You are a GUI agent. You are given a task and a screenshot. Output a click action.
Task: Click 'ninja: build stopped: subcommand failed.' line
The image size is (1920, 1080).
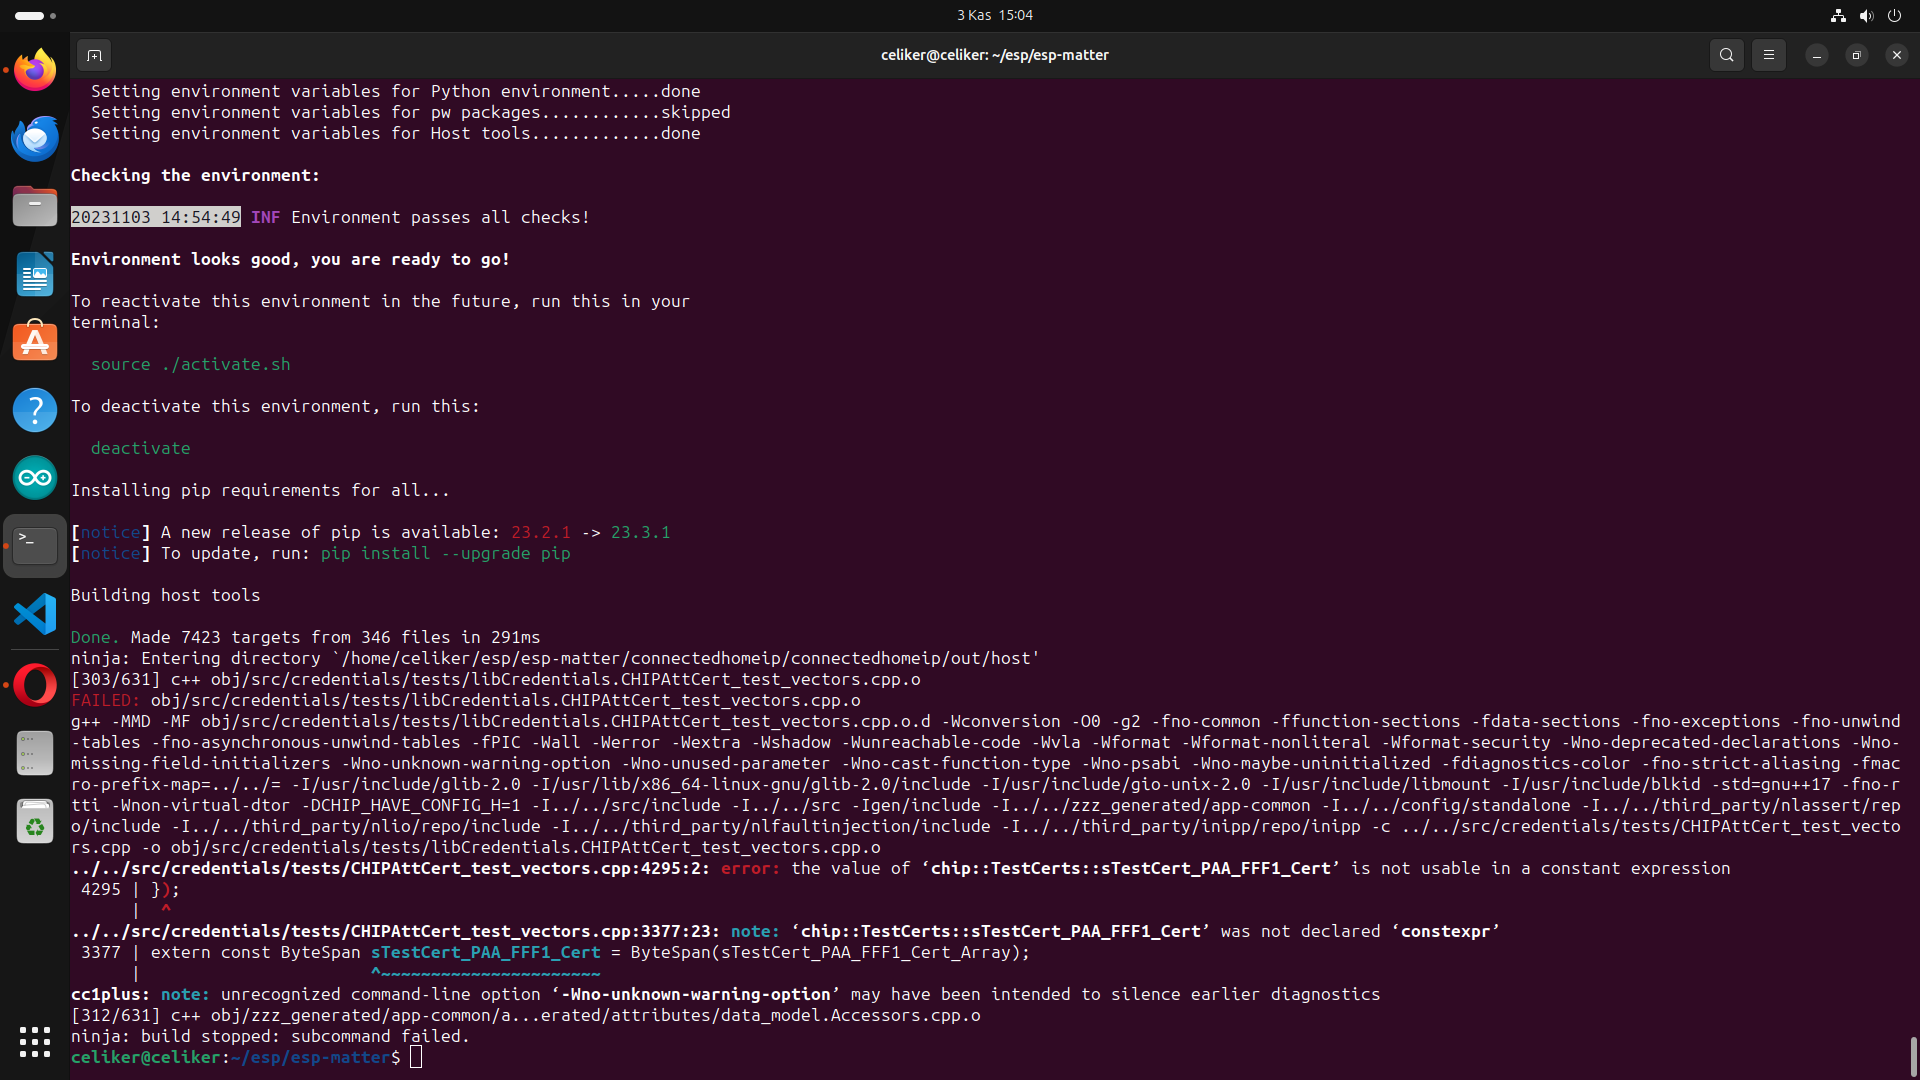[270, 1036]
